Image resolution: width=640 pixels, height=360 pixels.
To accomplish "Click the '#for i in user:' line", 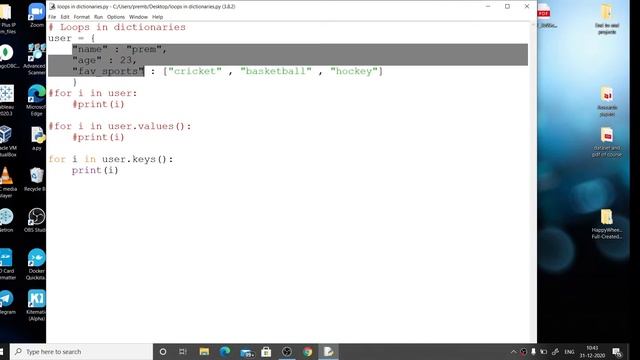I will pos(93,93).
